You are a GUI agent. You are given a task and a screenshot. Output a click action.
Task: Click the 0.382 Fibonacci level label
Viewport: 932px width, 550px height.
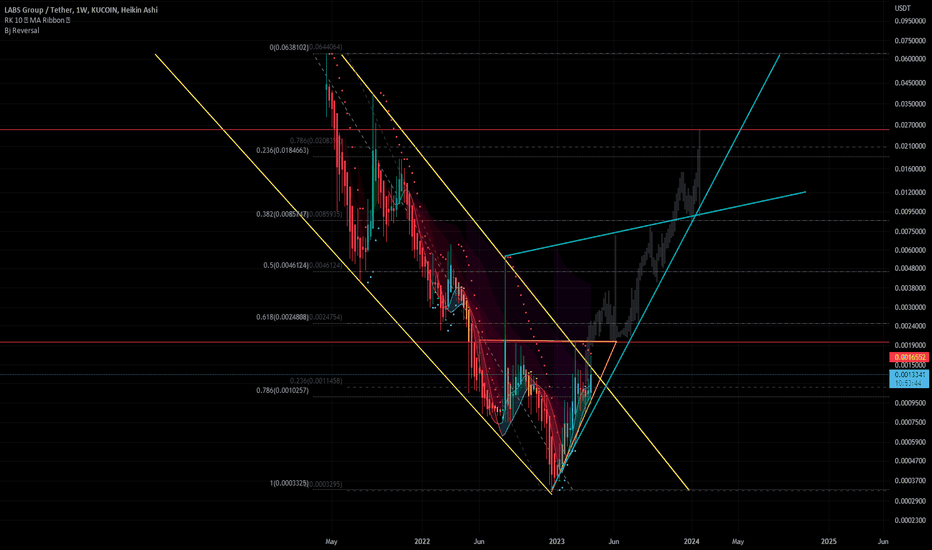(282, 213)
